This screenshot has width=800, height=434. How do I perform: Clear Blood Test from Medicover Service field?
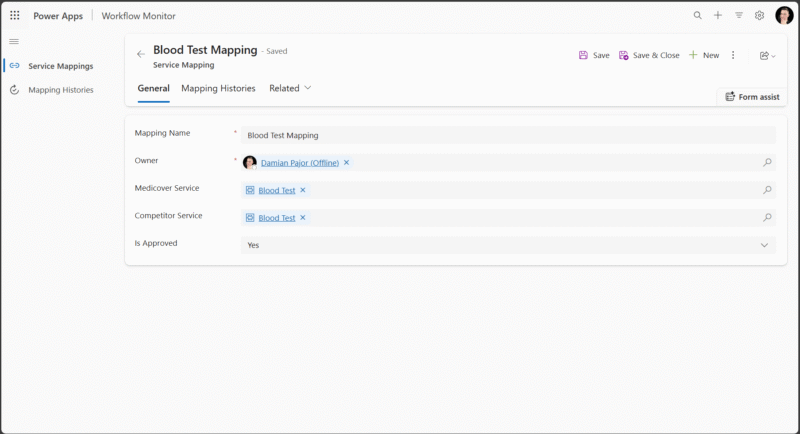(303, 190)
